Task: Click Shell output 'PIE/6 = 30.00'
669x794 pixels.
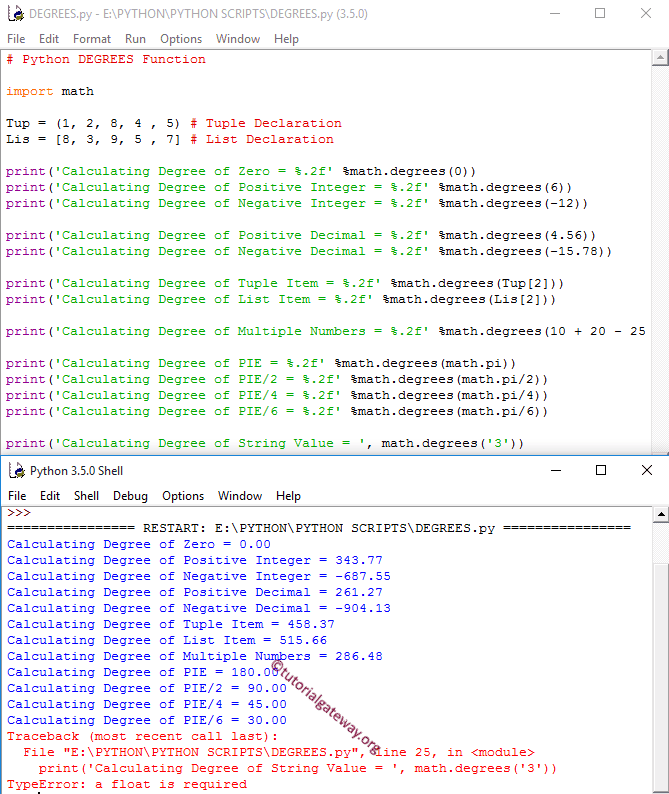Action: pos(147,721)
